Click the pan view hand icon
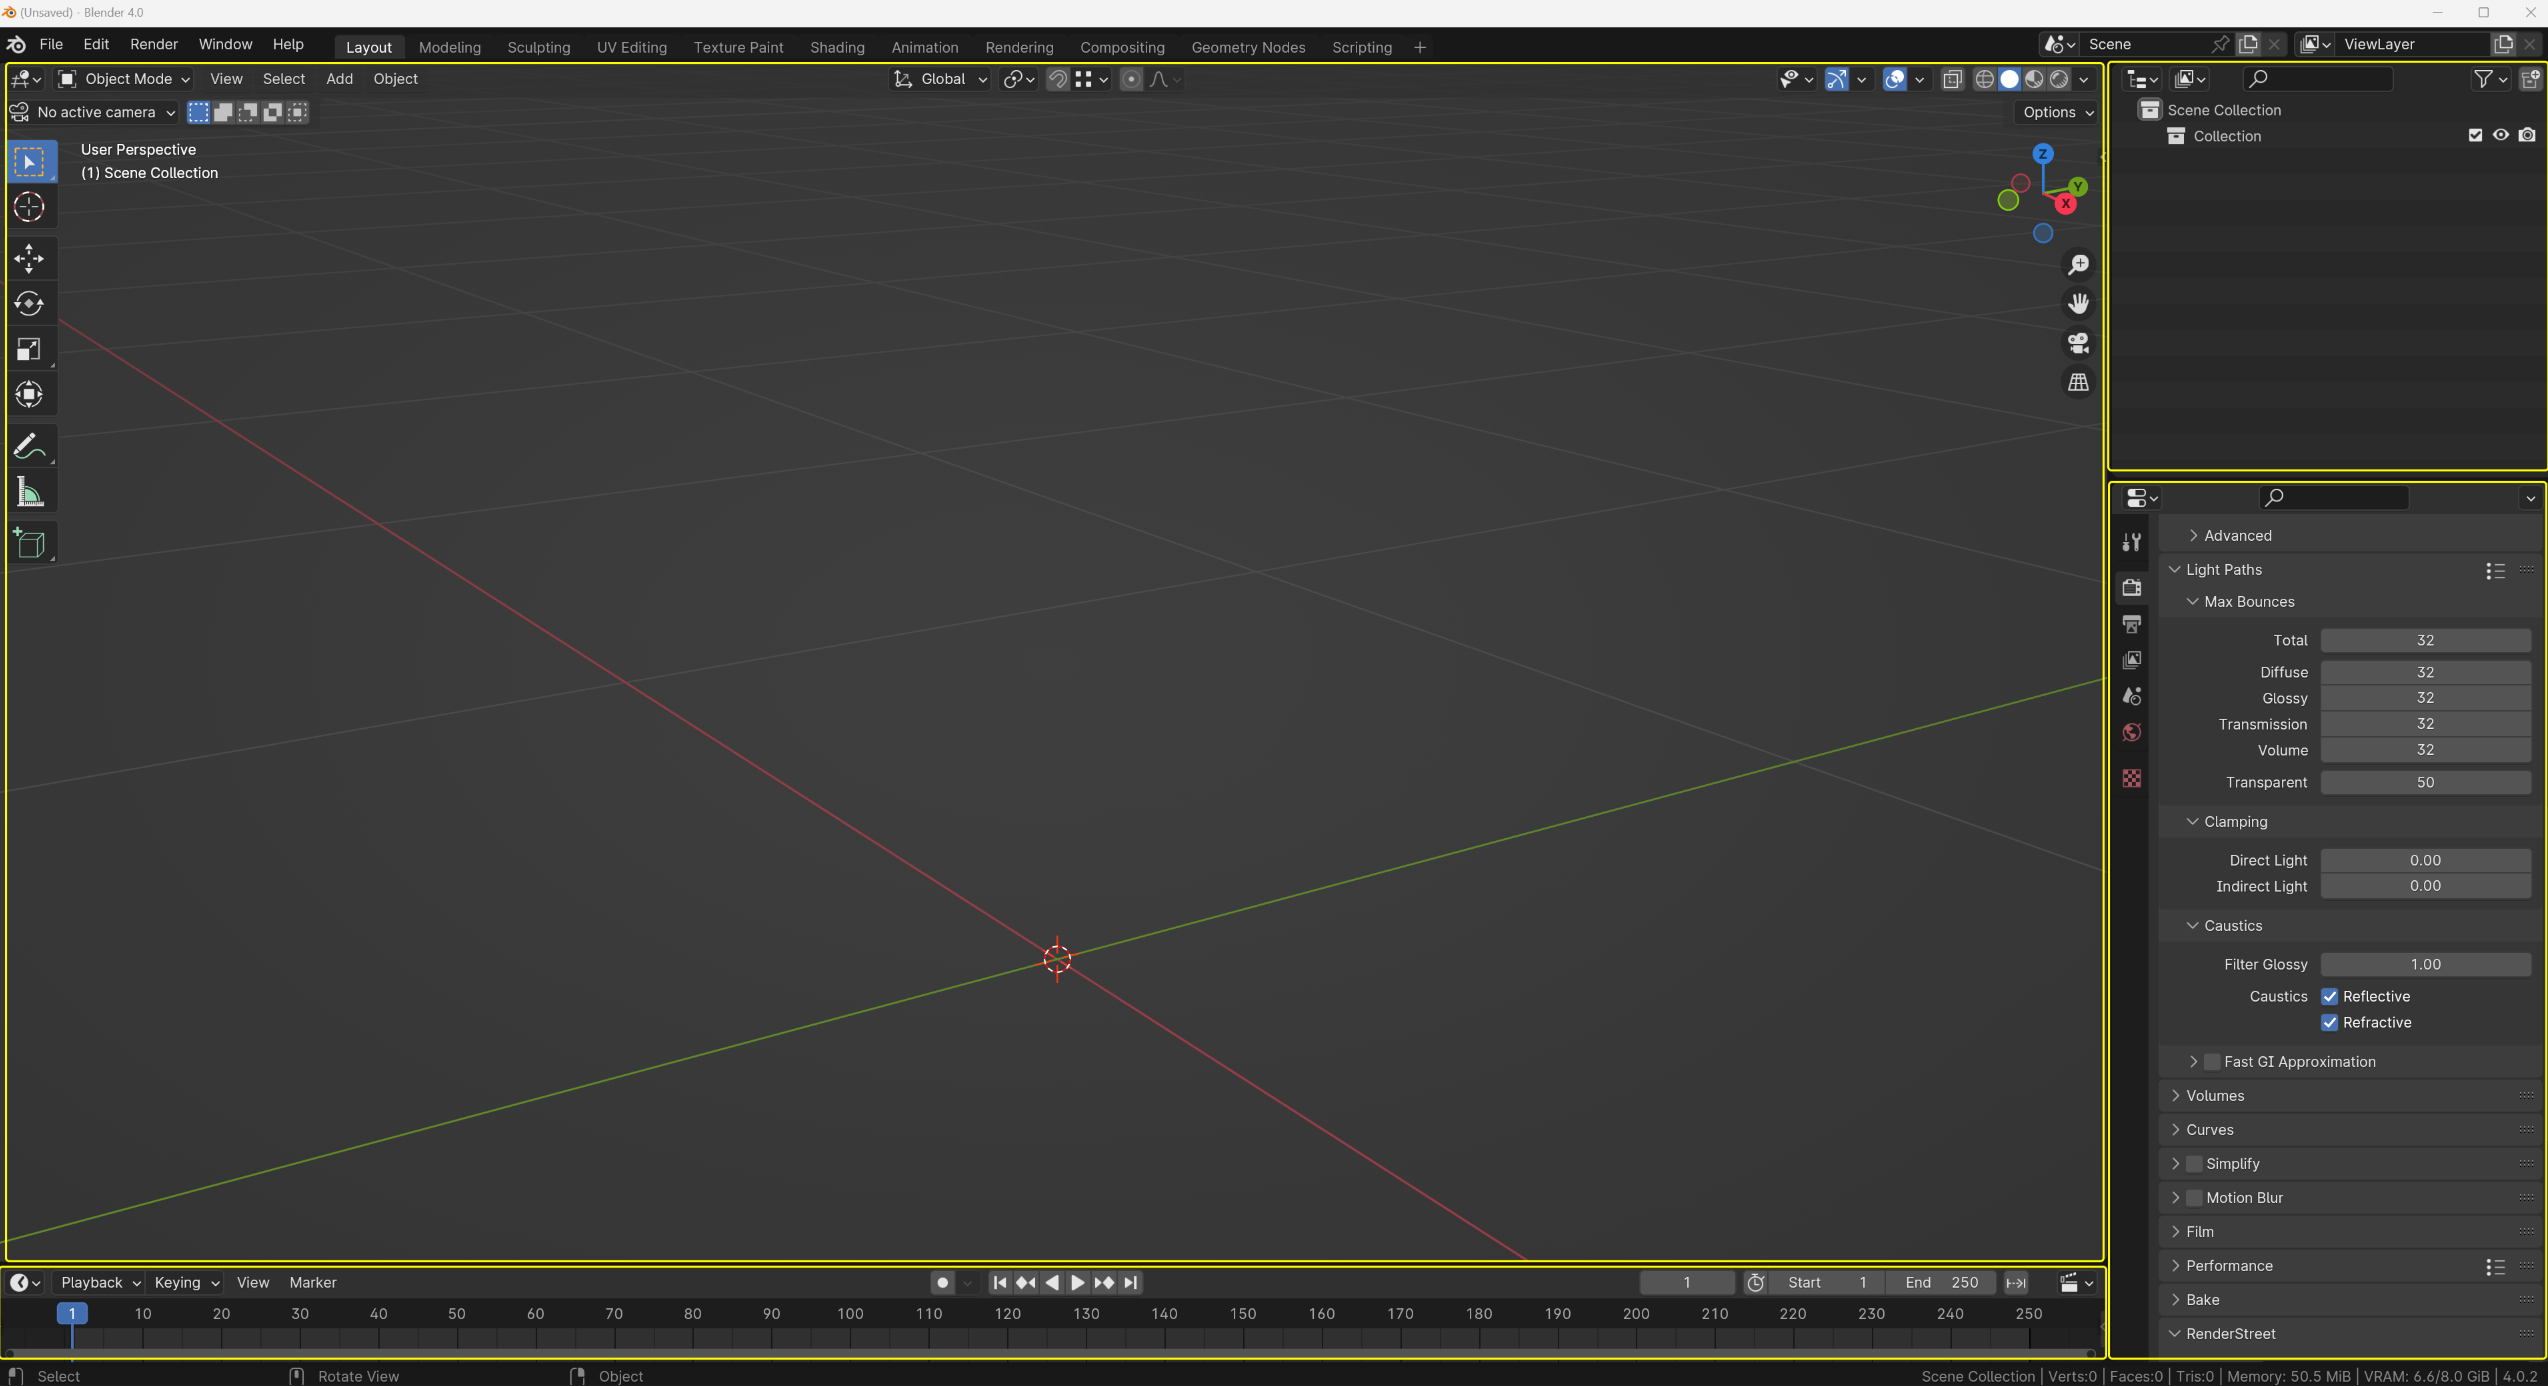 [2078, 303]
